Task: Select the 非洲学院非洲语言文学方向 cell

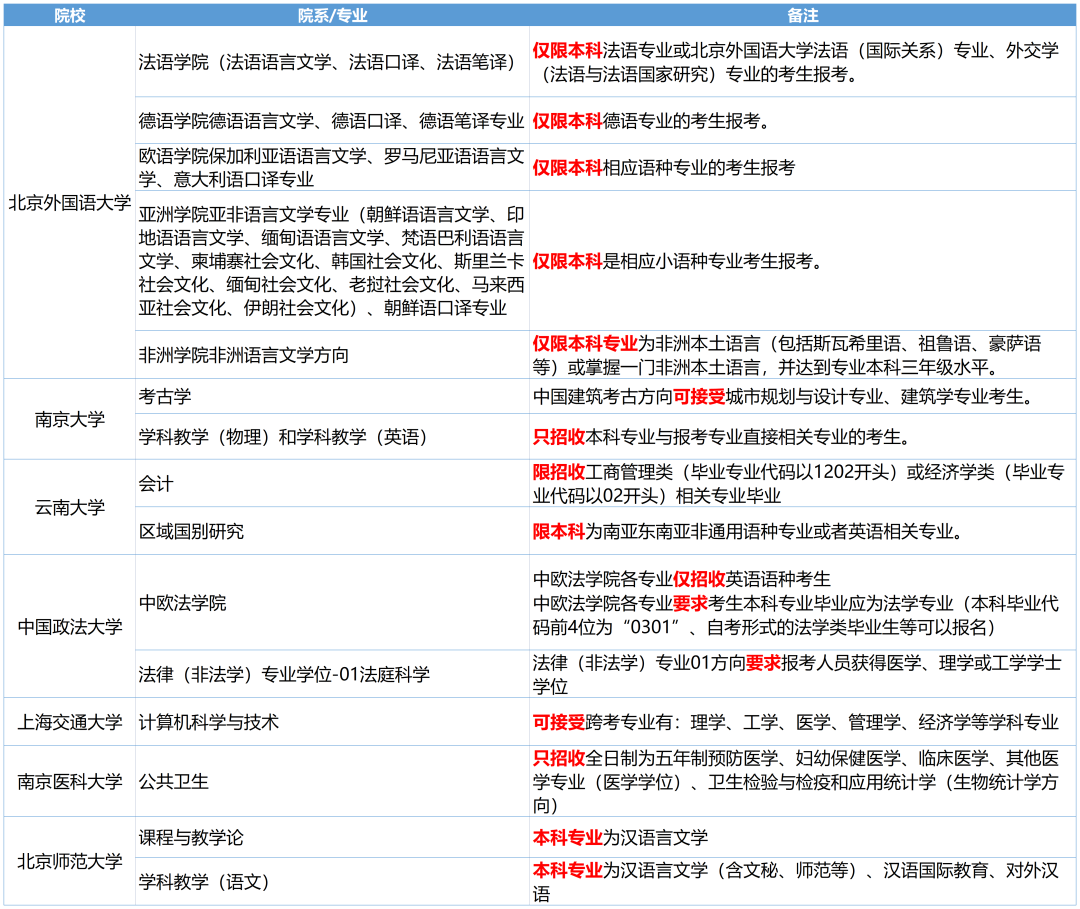Action: coord(332,355)
